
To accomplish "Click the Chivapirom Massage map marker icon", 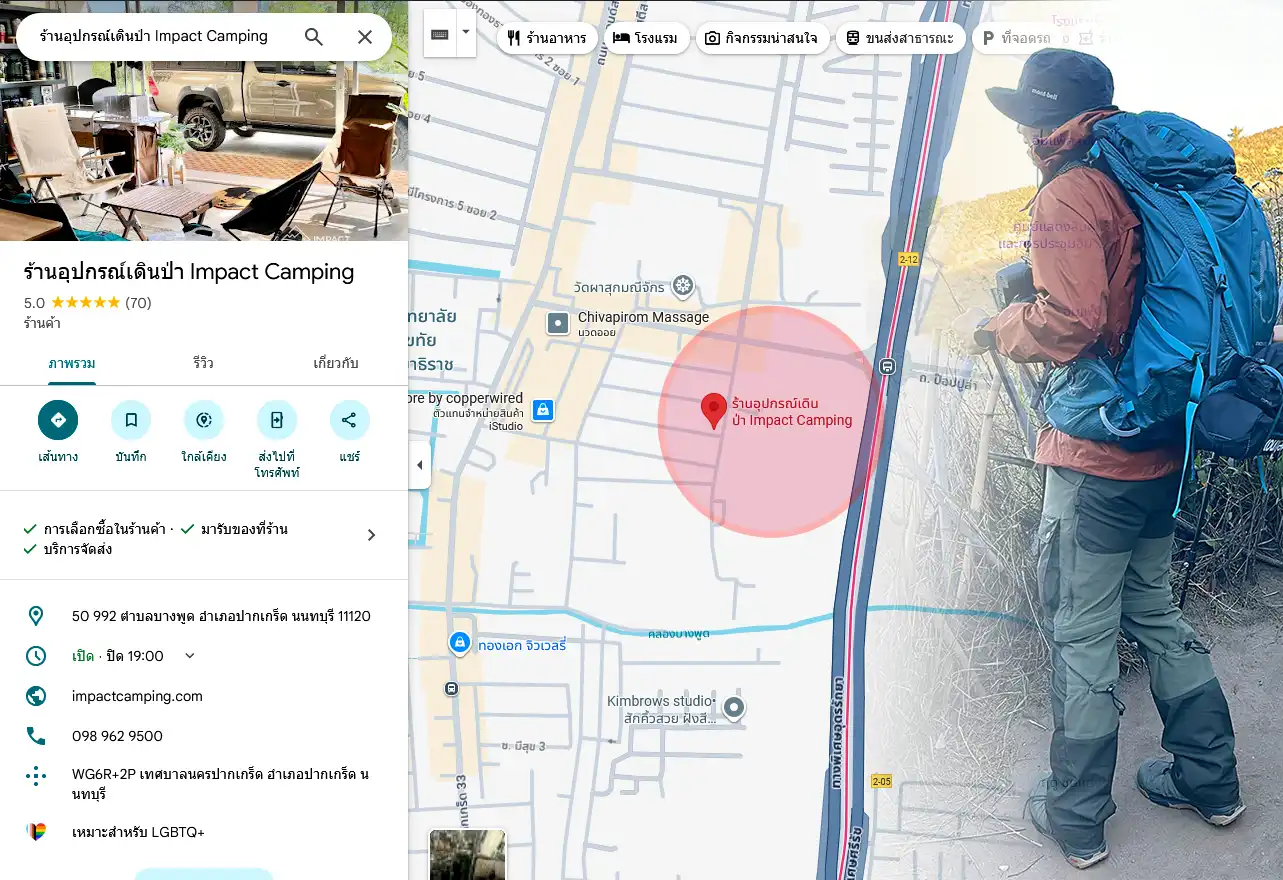I will click(557, 323).
